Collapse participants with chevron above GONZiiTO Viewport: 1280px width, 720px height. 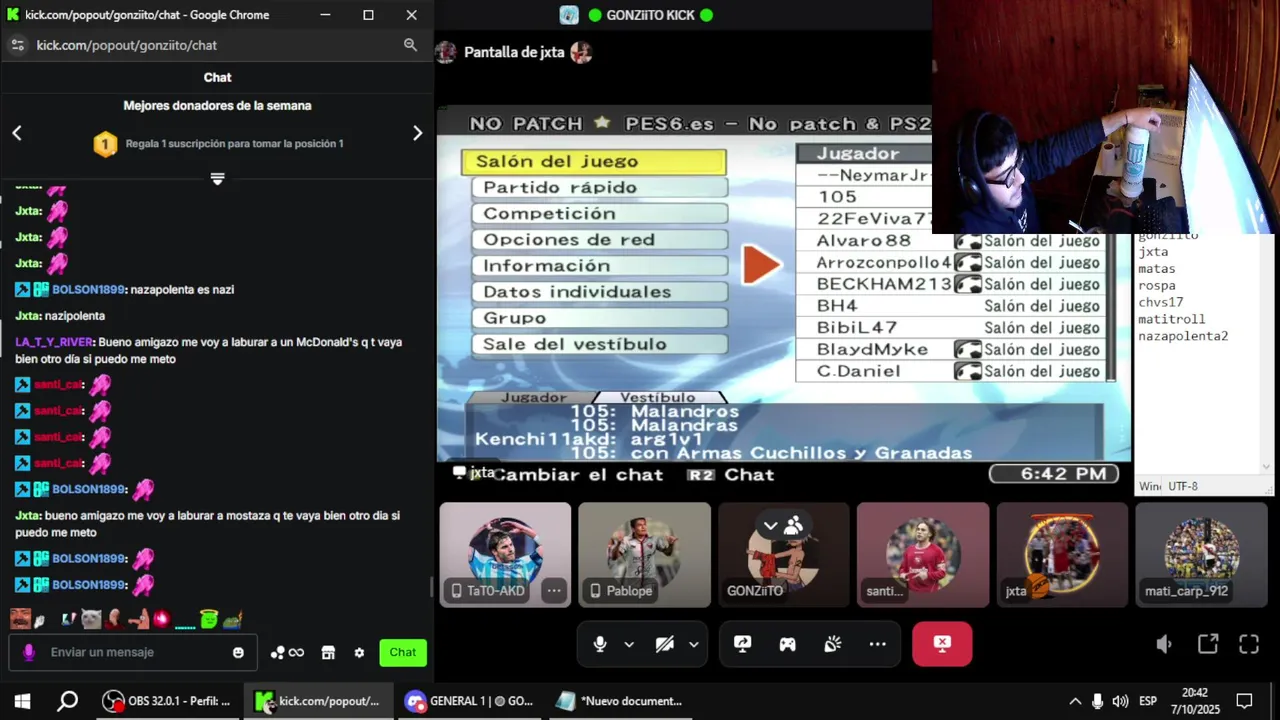pyautogui.click(x=770, y=525)
